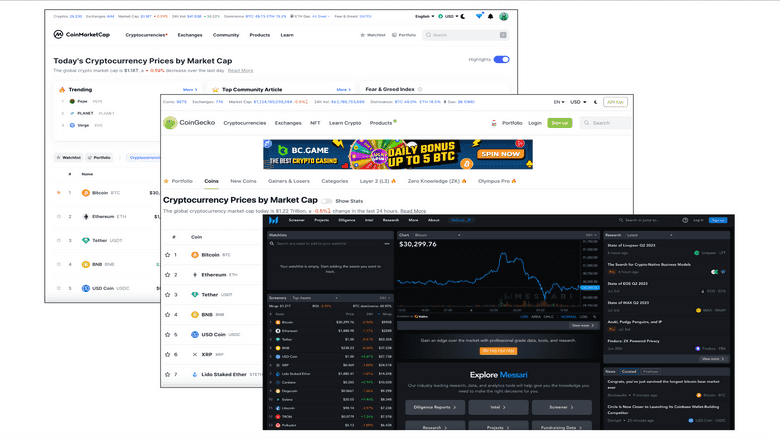Toggle CoinGecko dark mode moon
780x439 pixels.
point(596,102)
